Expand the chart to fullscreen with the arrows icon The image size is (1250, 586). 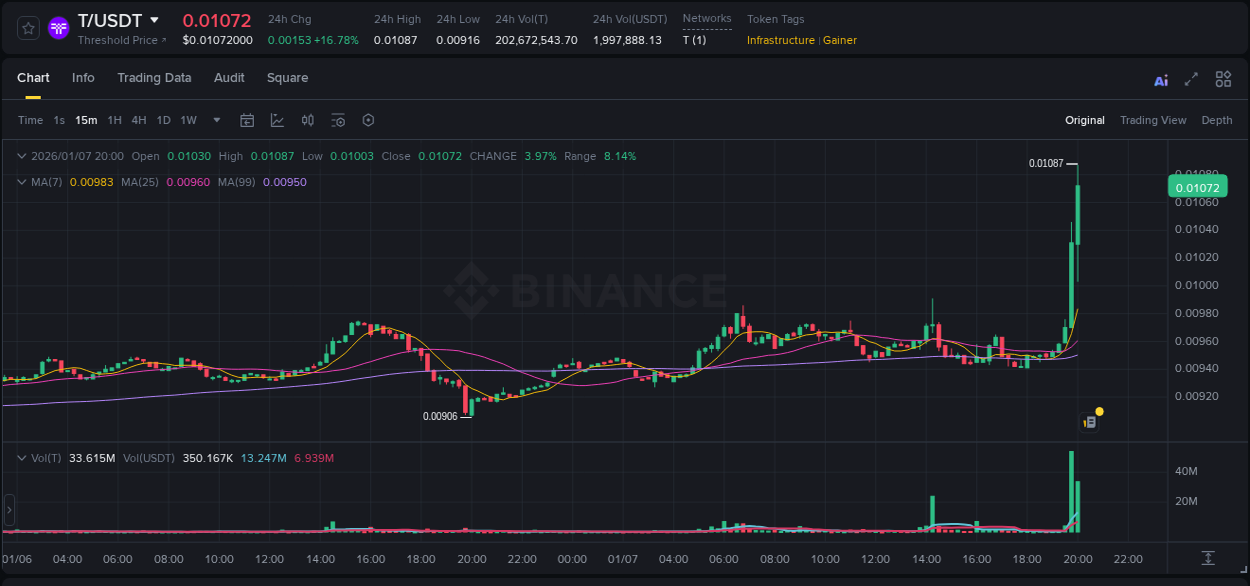tap(1192, 78)
